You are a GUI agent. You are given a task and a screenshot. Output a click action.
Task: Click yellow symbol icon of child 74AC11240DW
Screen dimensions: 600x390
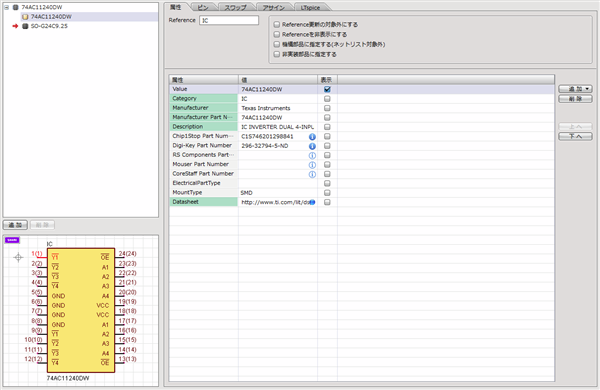(x=25, y=17)
